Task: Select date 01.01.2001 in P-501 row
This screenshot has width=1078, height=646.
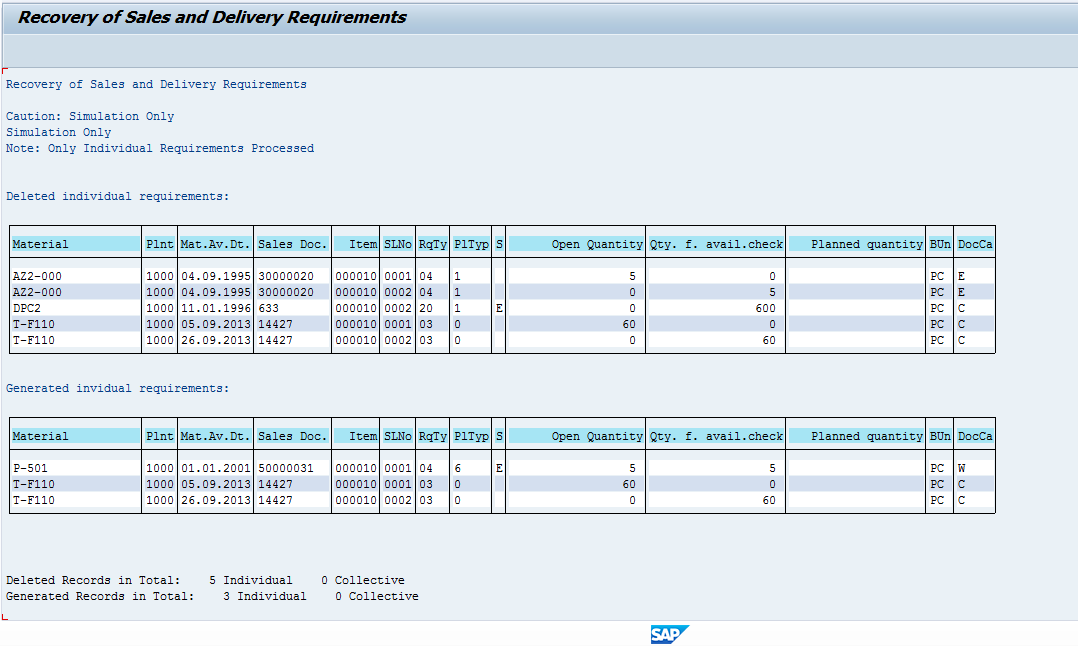Action: (215, 468)
